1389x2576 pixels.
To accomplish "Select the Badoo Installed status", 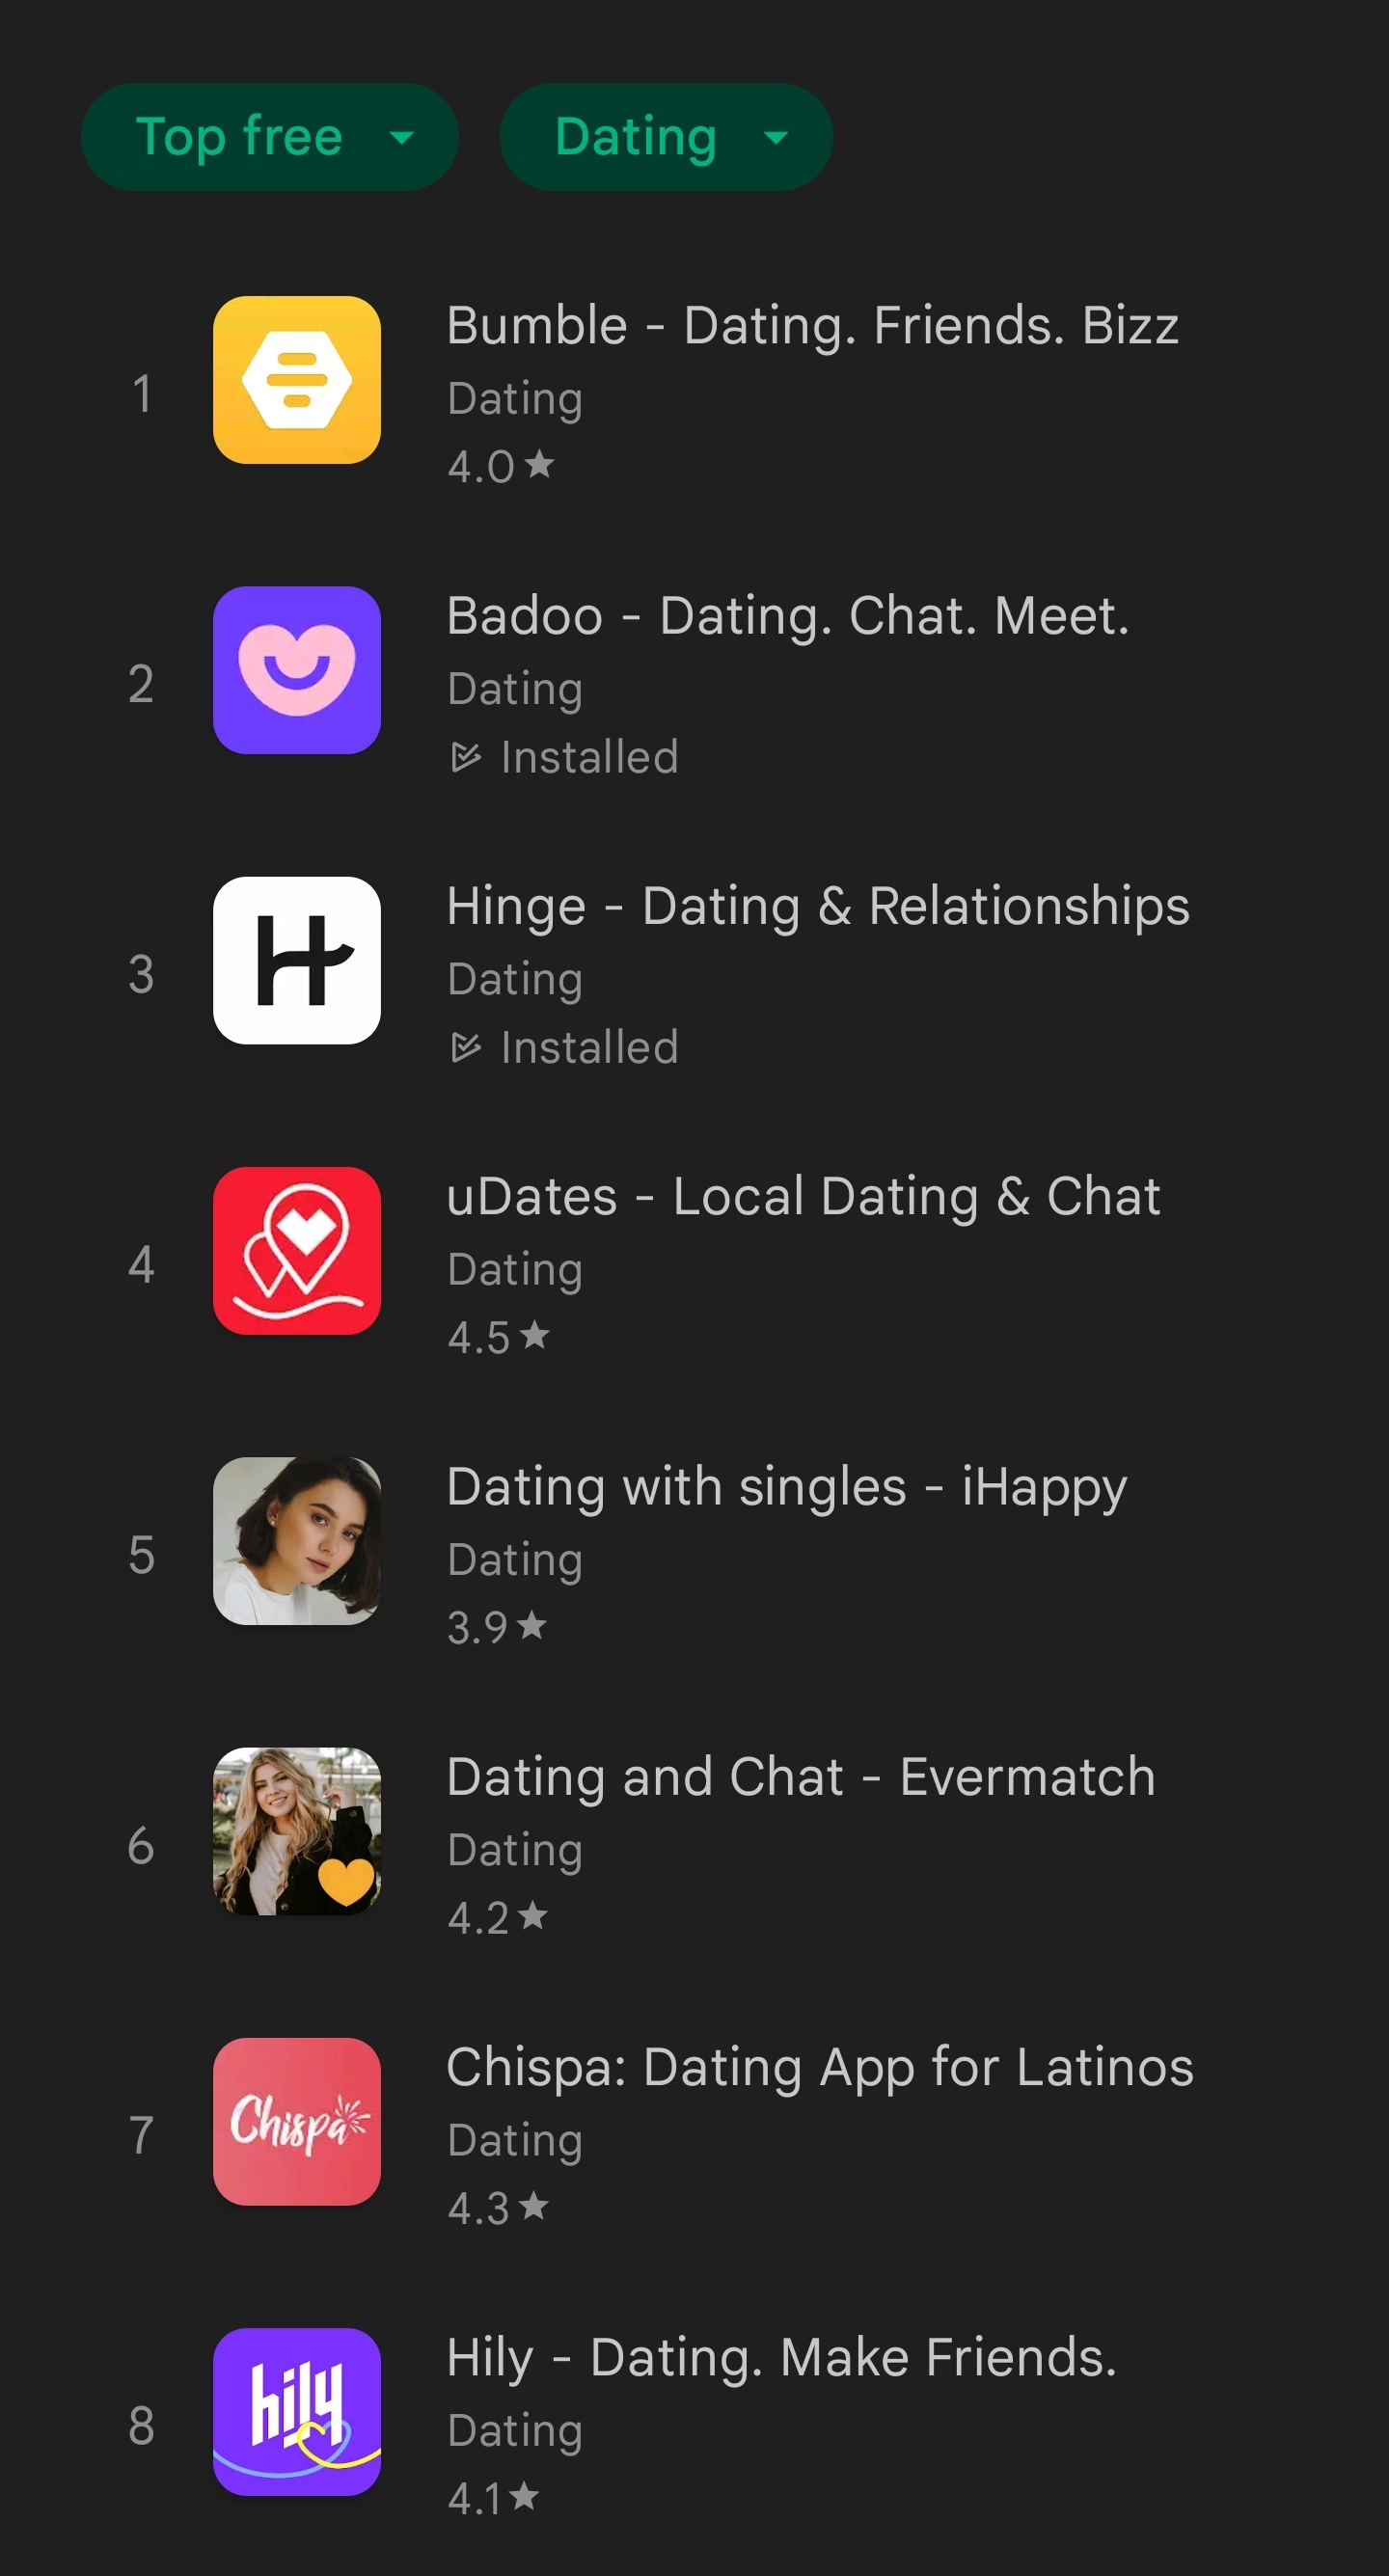I will click(x=564, y=757).
